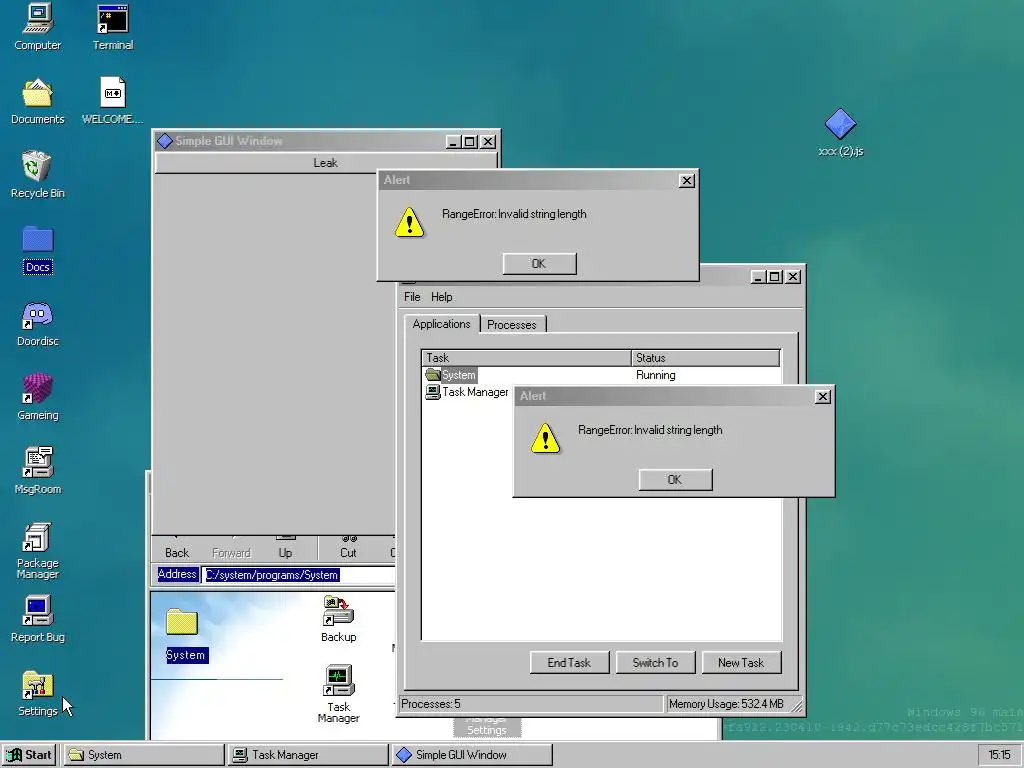Select the Task Manager row in task list
Viewport: 1024px width, 768px height.
468,392
